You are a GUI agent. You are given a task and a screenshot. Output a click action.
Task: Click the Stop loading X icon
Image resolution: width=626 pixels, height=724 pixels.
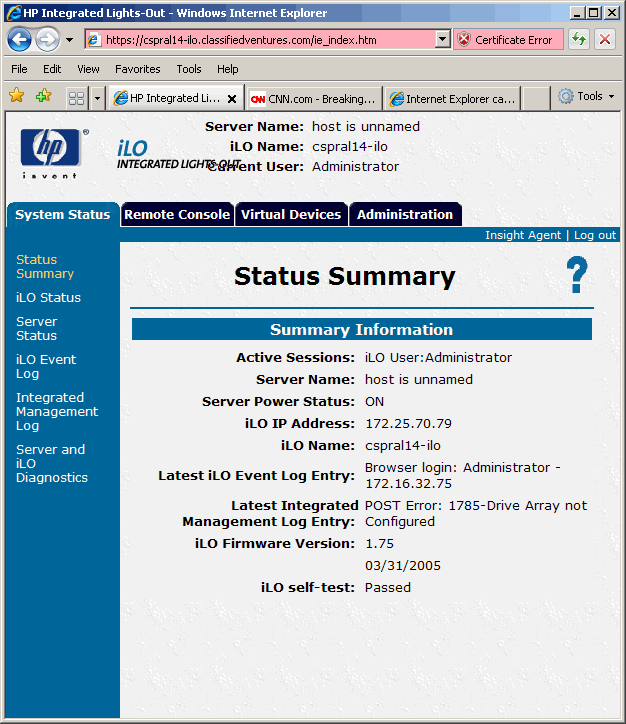tap(605, 40)
